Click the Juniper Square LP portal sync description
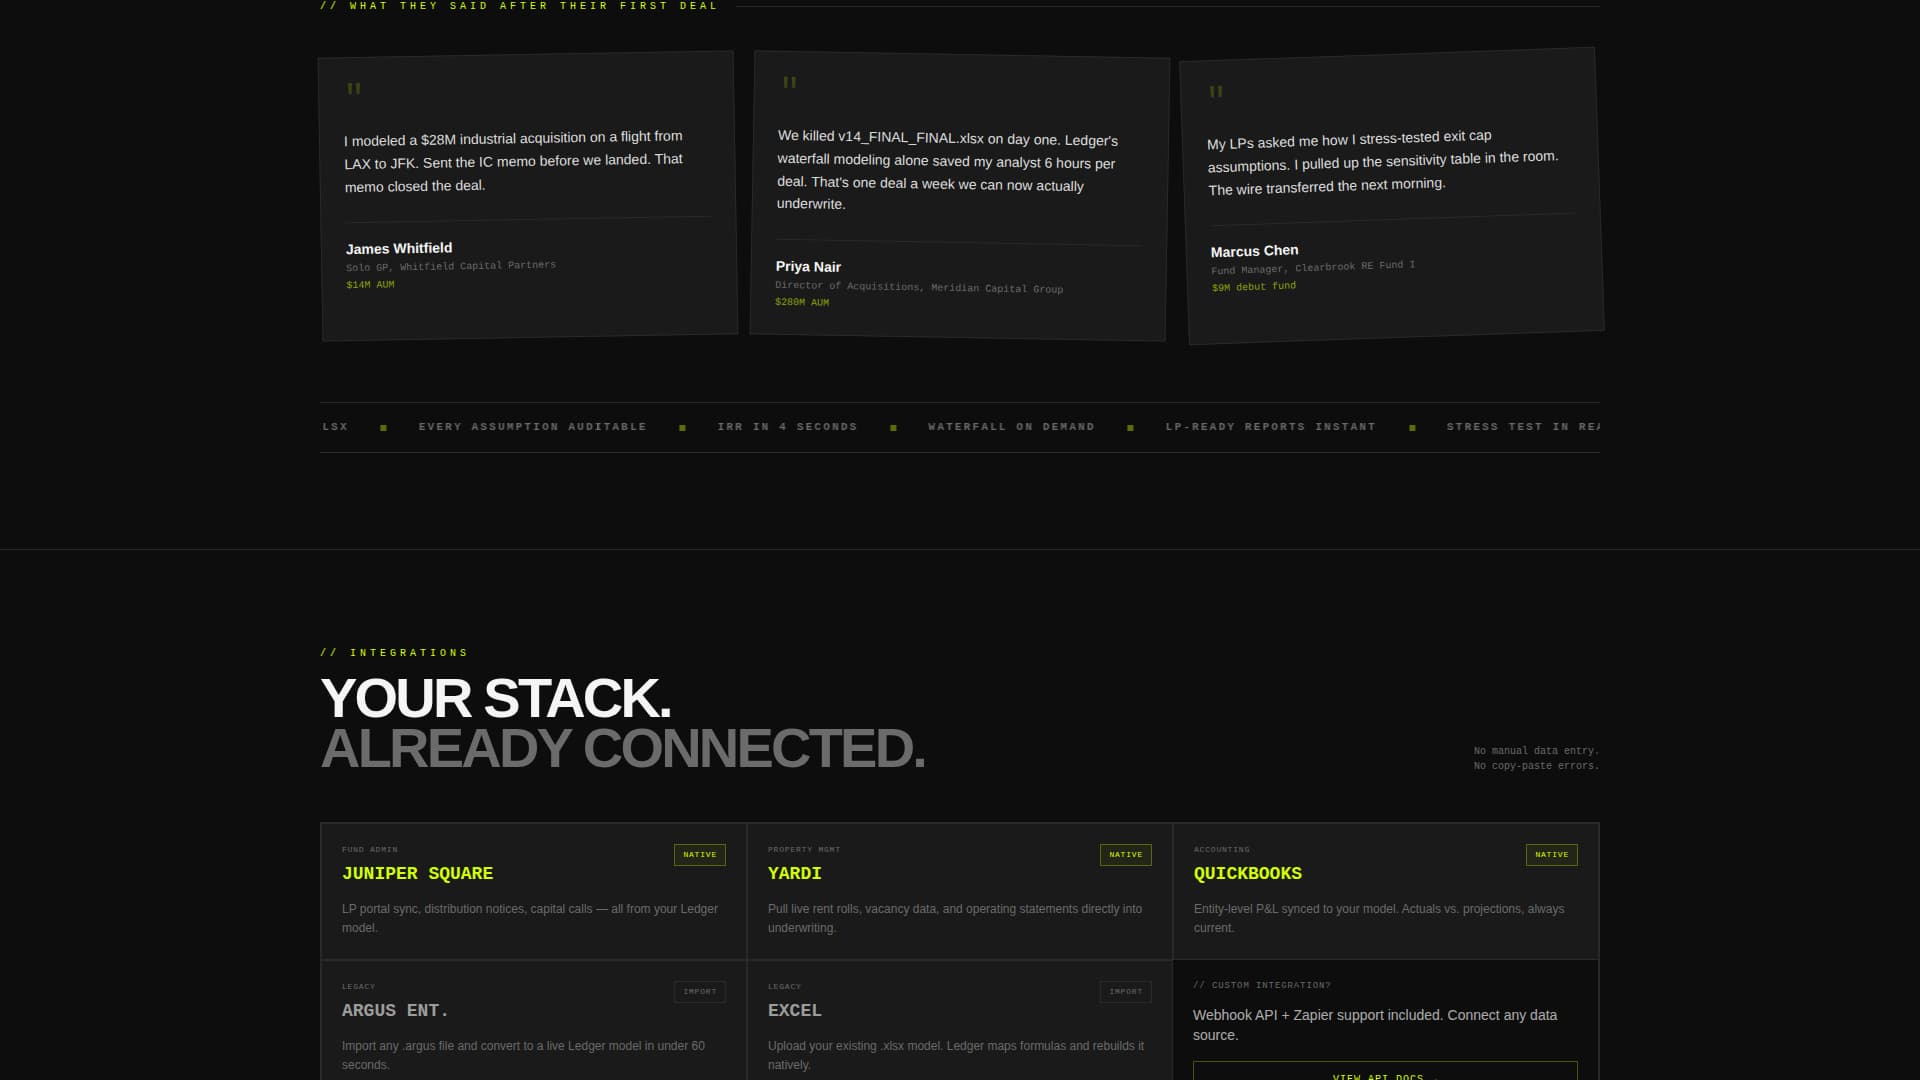The width and height of the screenshot is (1920, 1080). [x=530, y=918]
